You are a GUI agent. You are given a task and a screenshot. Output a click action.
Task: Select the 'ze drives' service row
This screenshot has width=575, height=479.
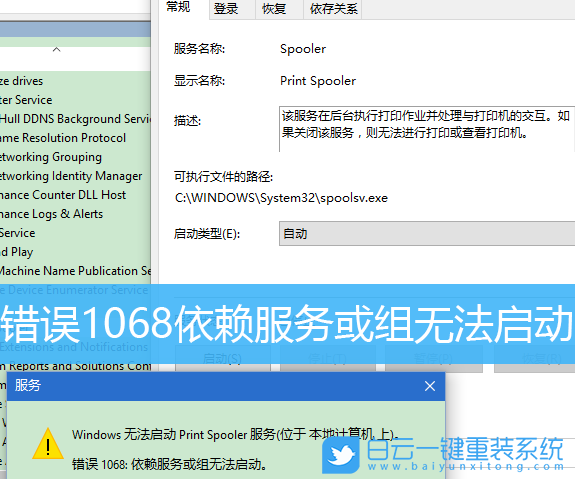(x=75, y=81)
